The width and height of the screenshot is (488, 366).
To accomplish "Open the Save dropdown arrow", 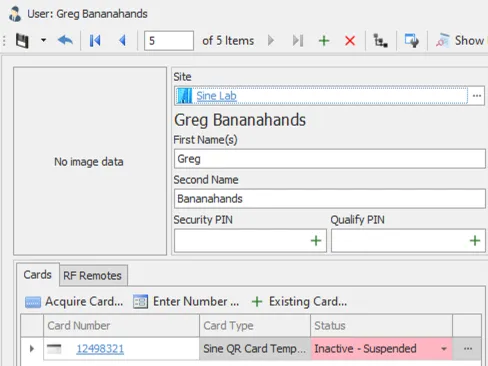I will (43, 40).
